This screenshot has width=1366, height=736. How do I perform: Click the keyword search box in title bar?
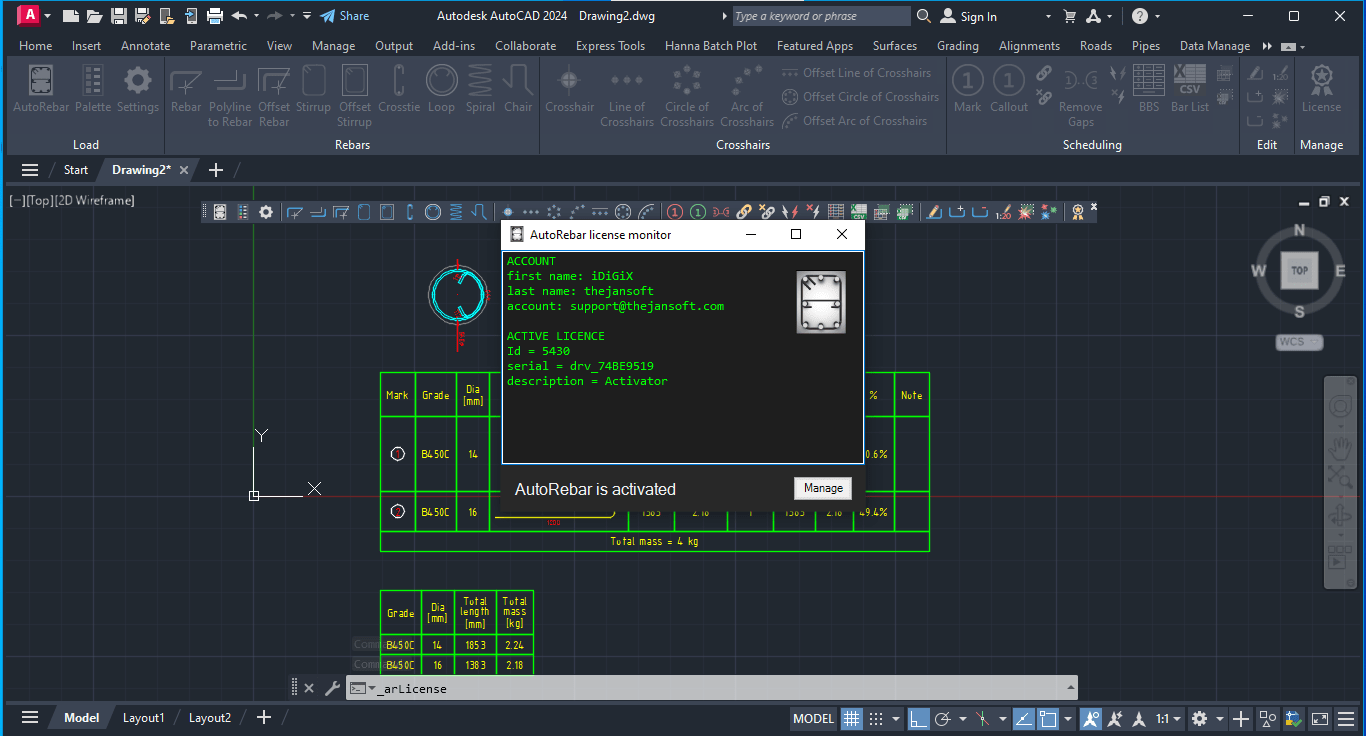(x=820, y=16)
